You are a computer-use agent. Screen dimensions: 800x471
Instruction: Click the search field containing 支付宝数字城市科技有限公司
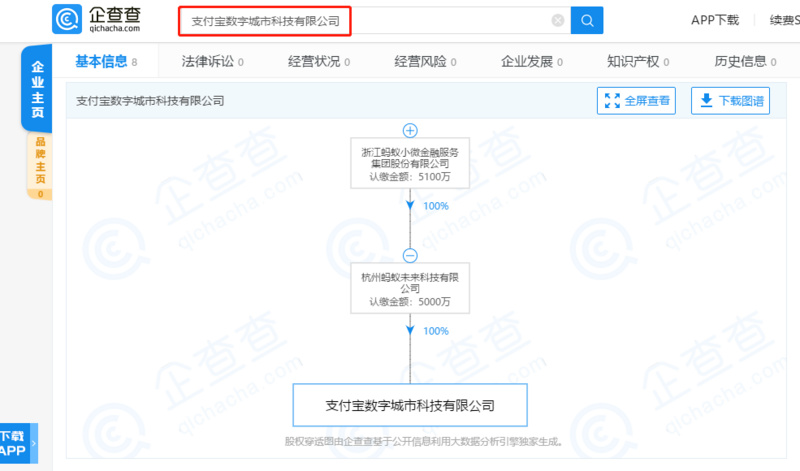[x=374, y=21]
